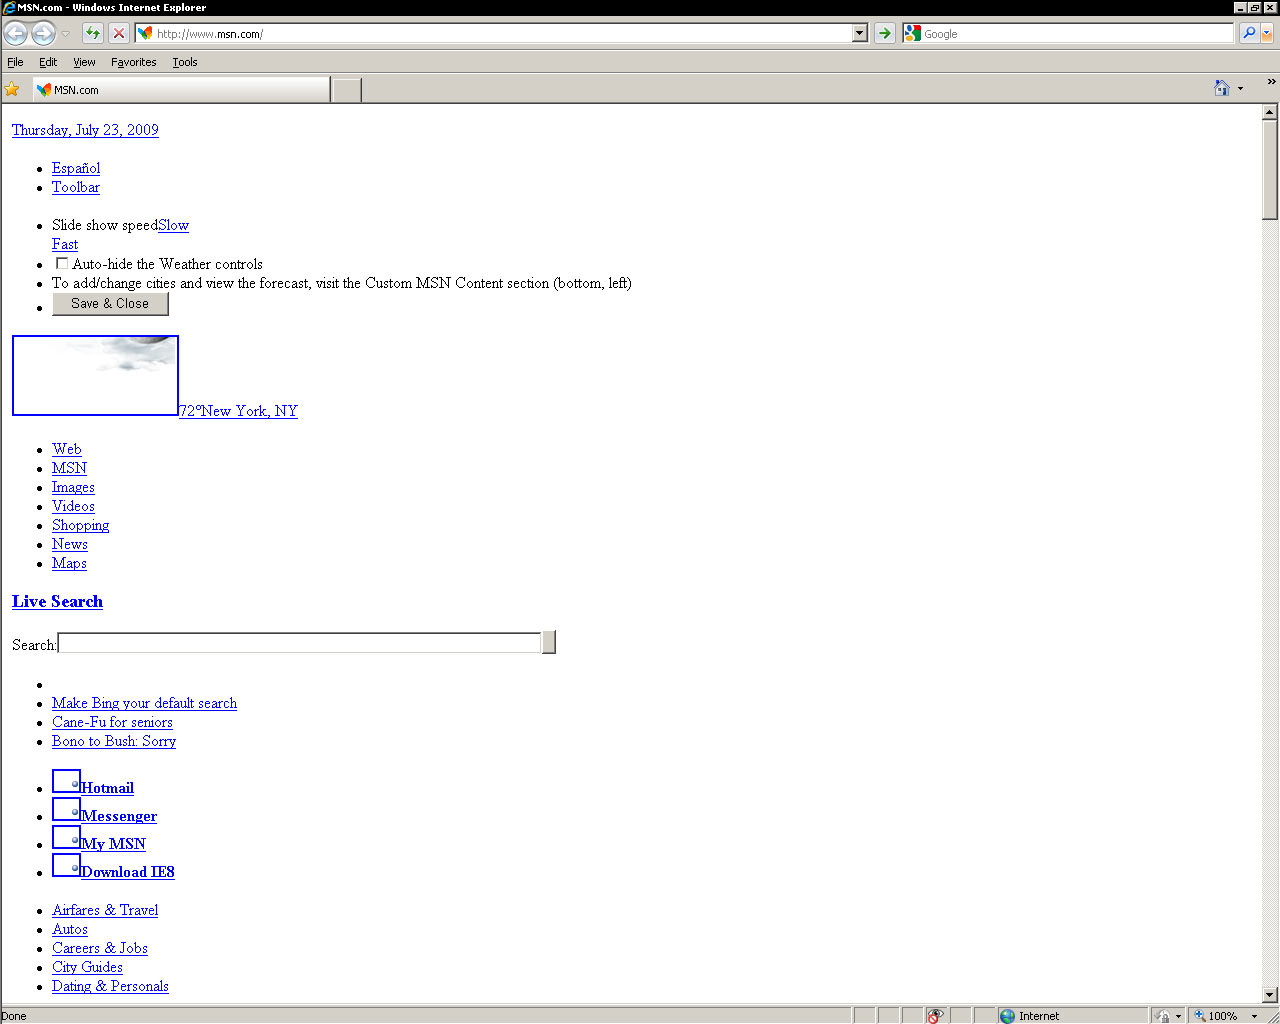
Task: Go forward with the Forward arrow button
Action: coord(43,33)
